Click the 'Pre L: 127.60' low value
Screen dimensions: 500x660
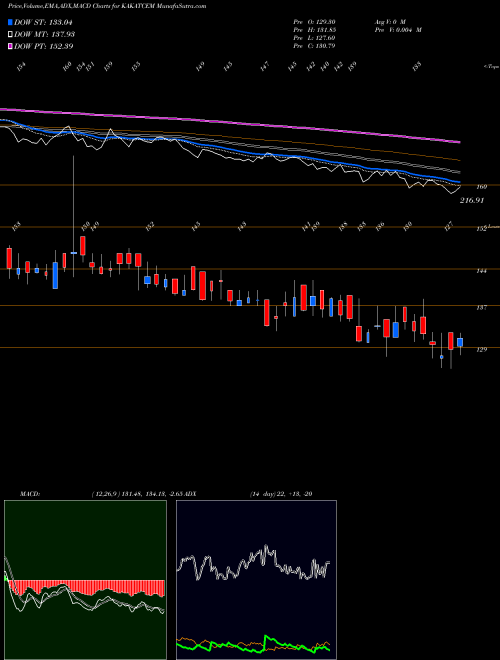[314, 38]
